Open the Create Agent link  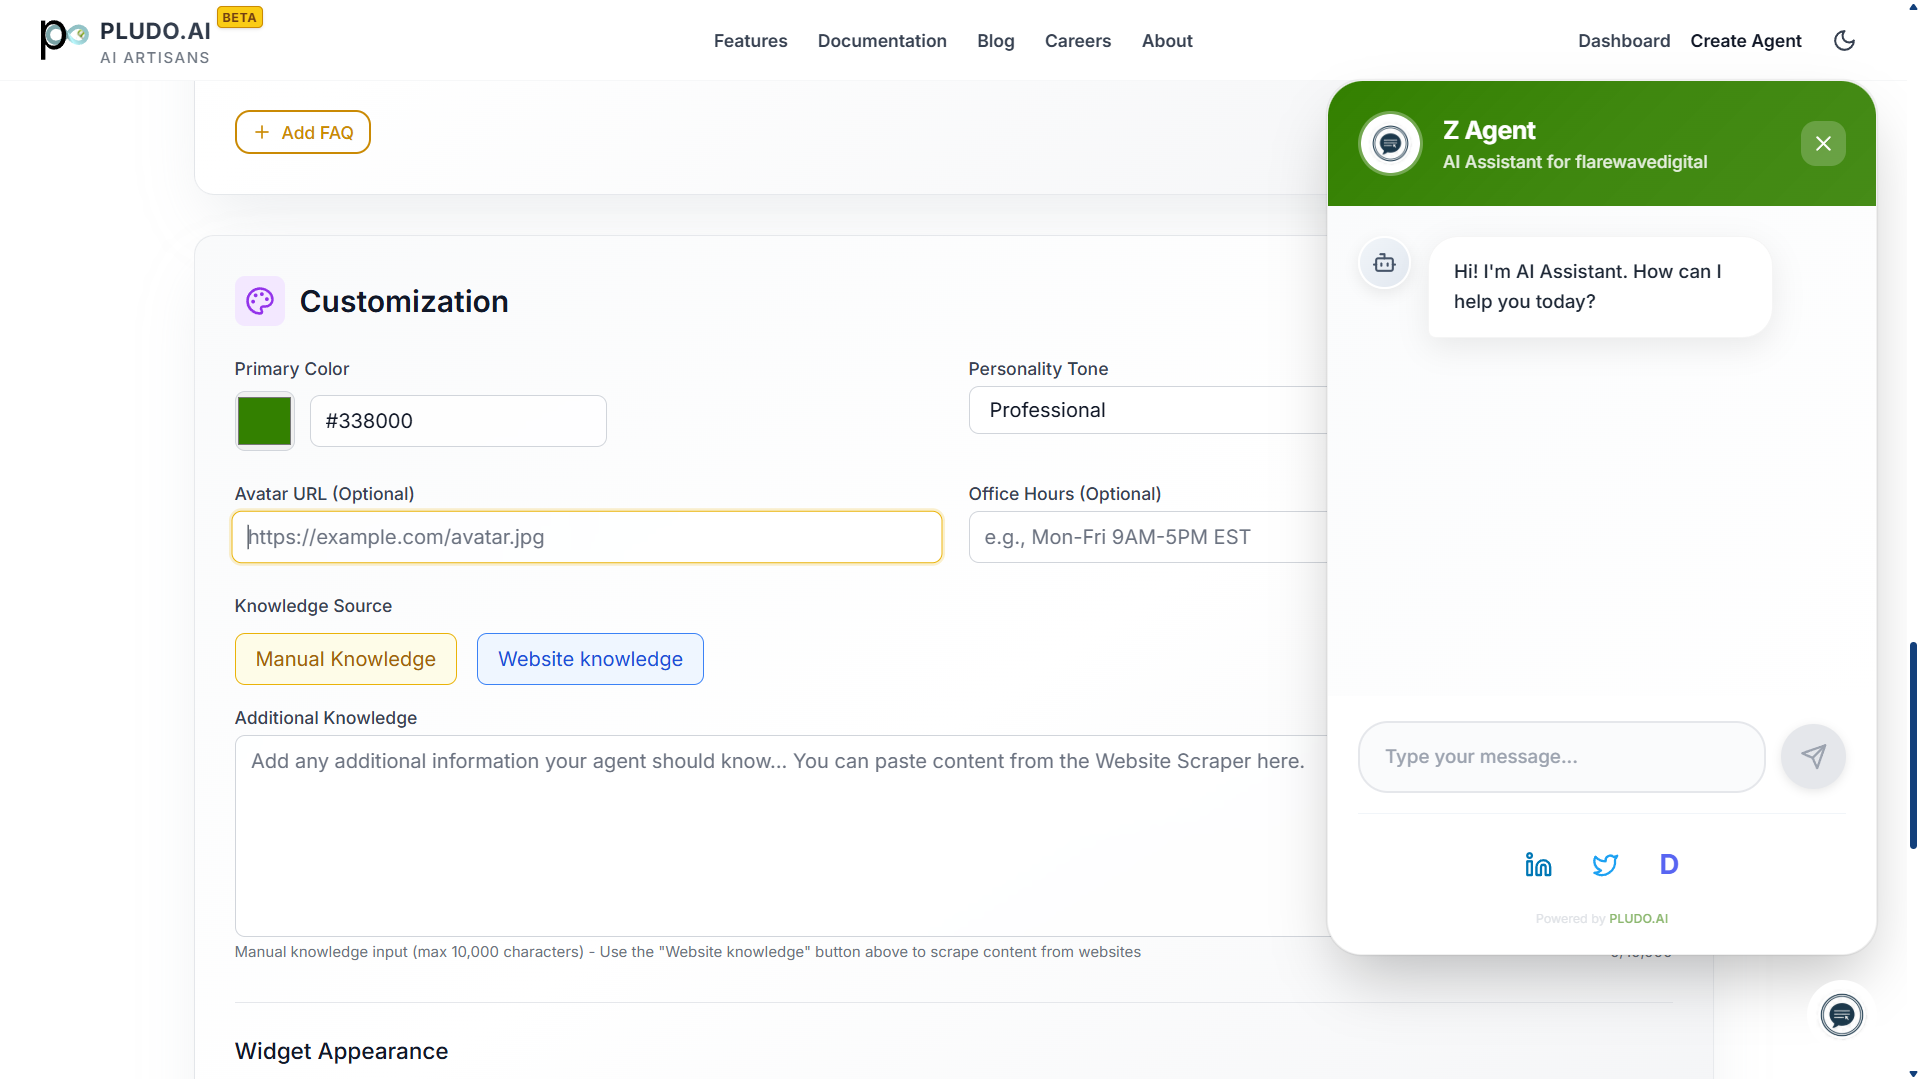[1745, 40]
